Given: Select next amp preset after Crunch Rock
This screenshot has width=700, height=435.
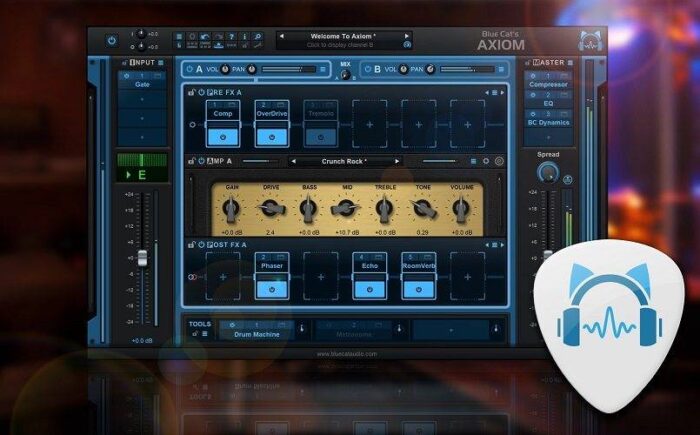Looking at the screenshot, I should [398, 161].
